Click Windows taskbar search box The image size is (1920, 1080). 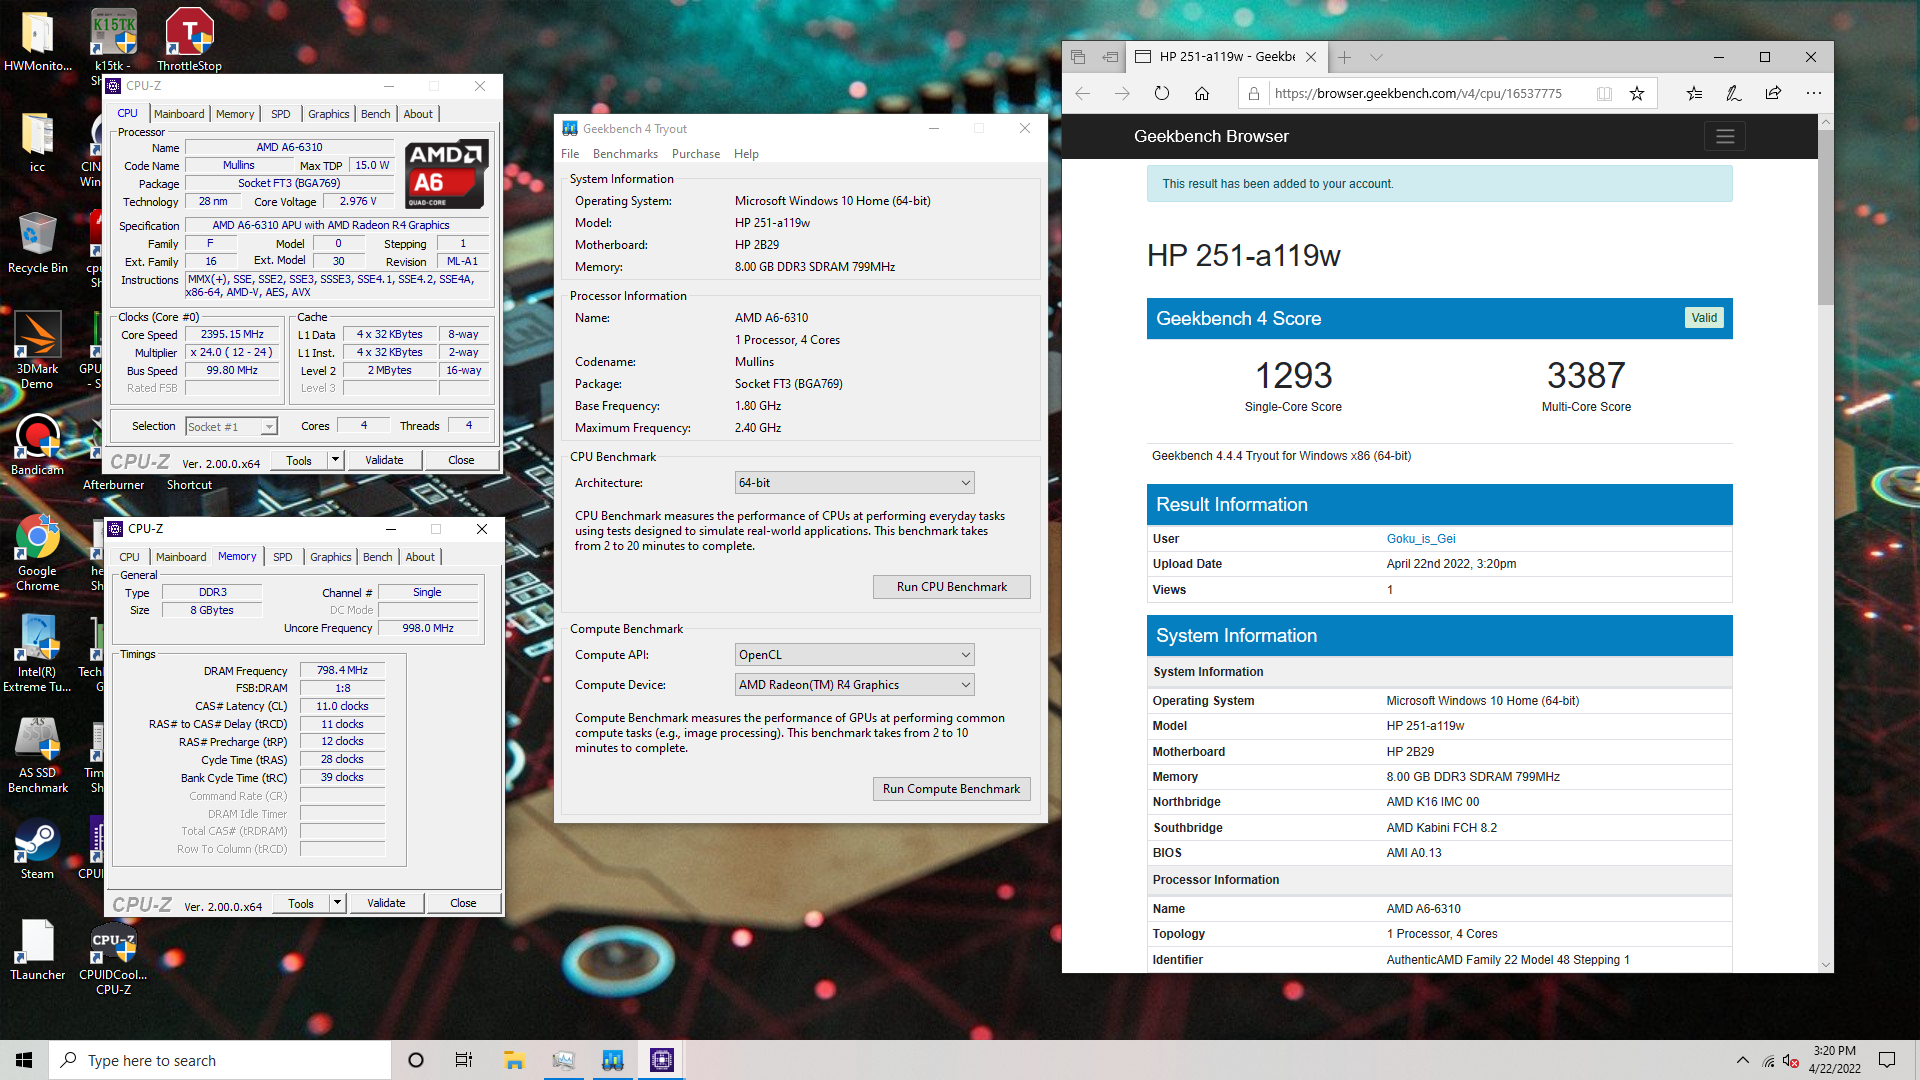coord(220,1060)
